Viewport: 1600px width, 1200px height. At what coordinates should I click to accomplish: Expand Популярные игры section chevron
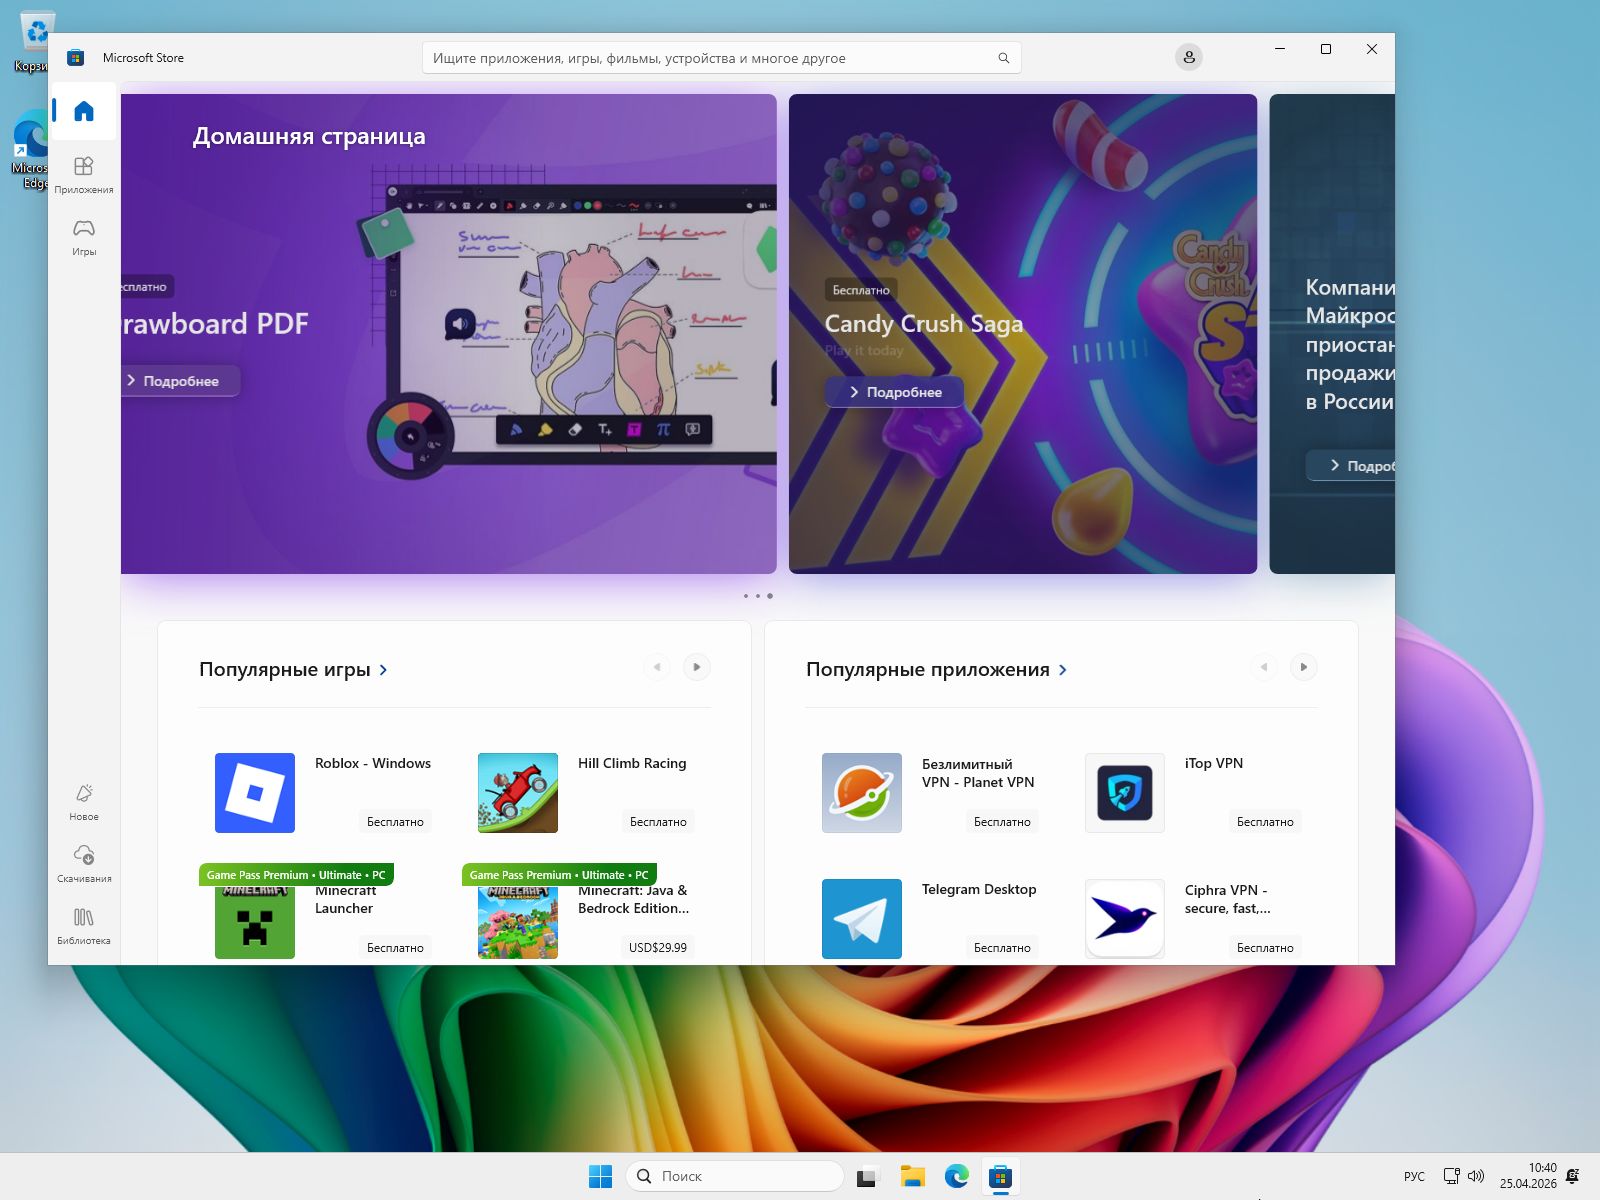(384, 670)
